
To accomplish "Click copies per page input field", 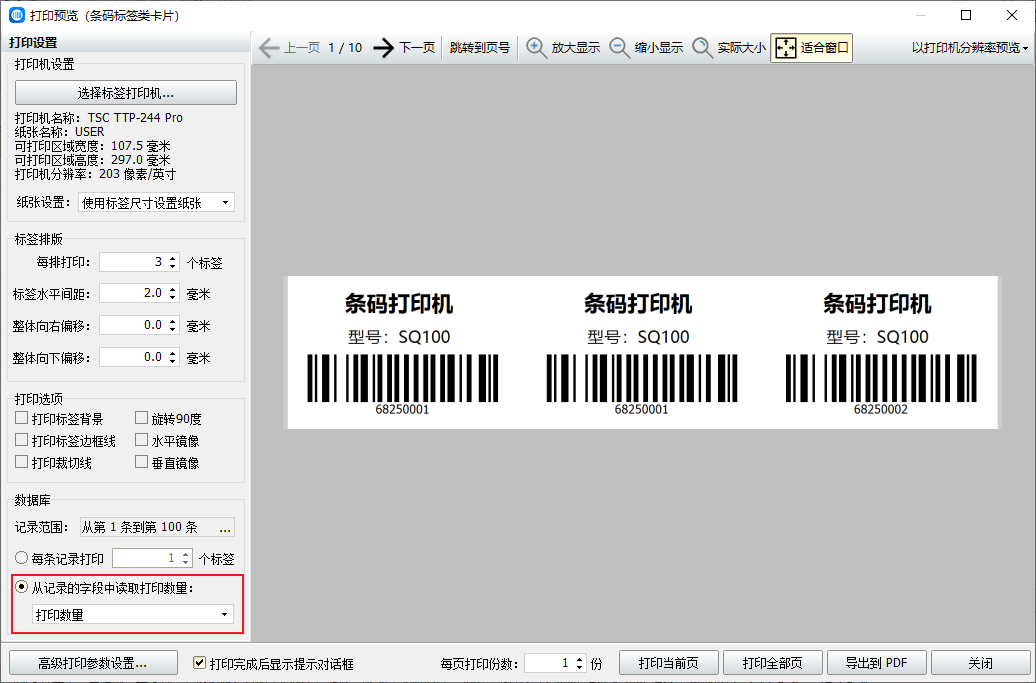I will click(x=549, y=663).
